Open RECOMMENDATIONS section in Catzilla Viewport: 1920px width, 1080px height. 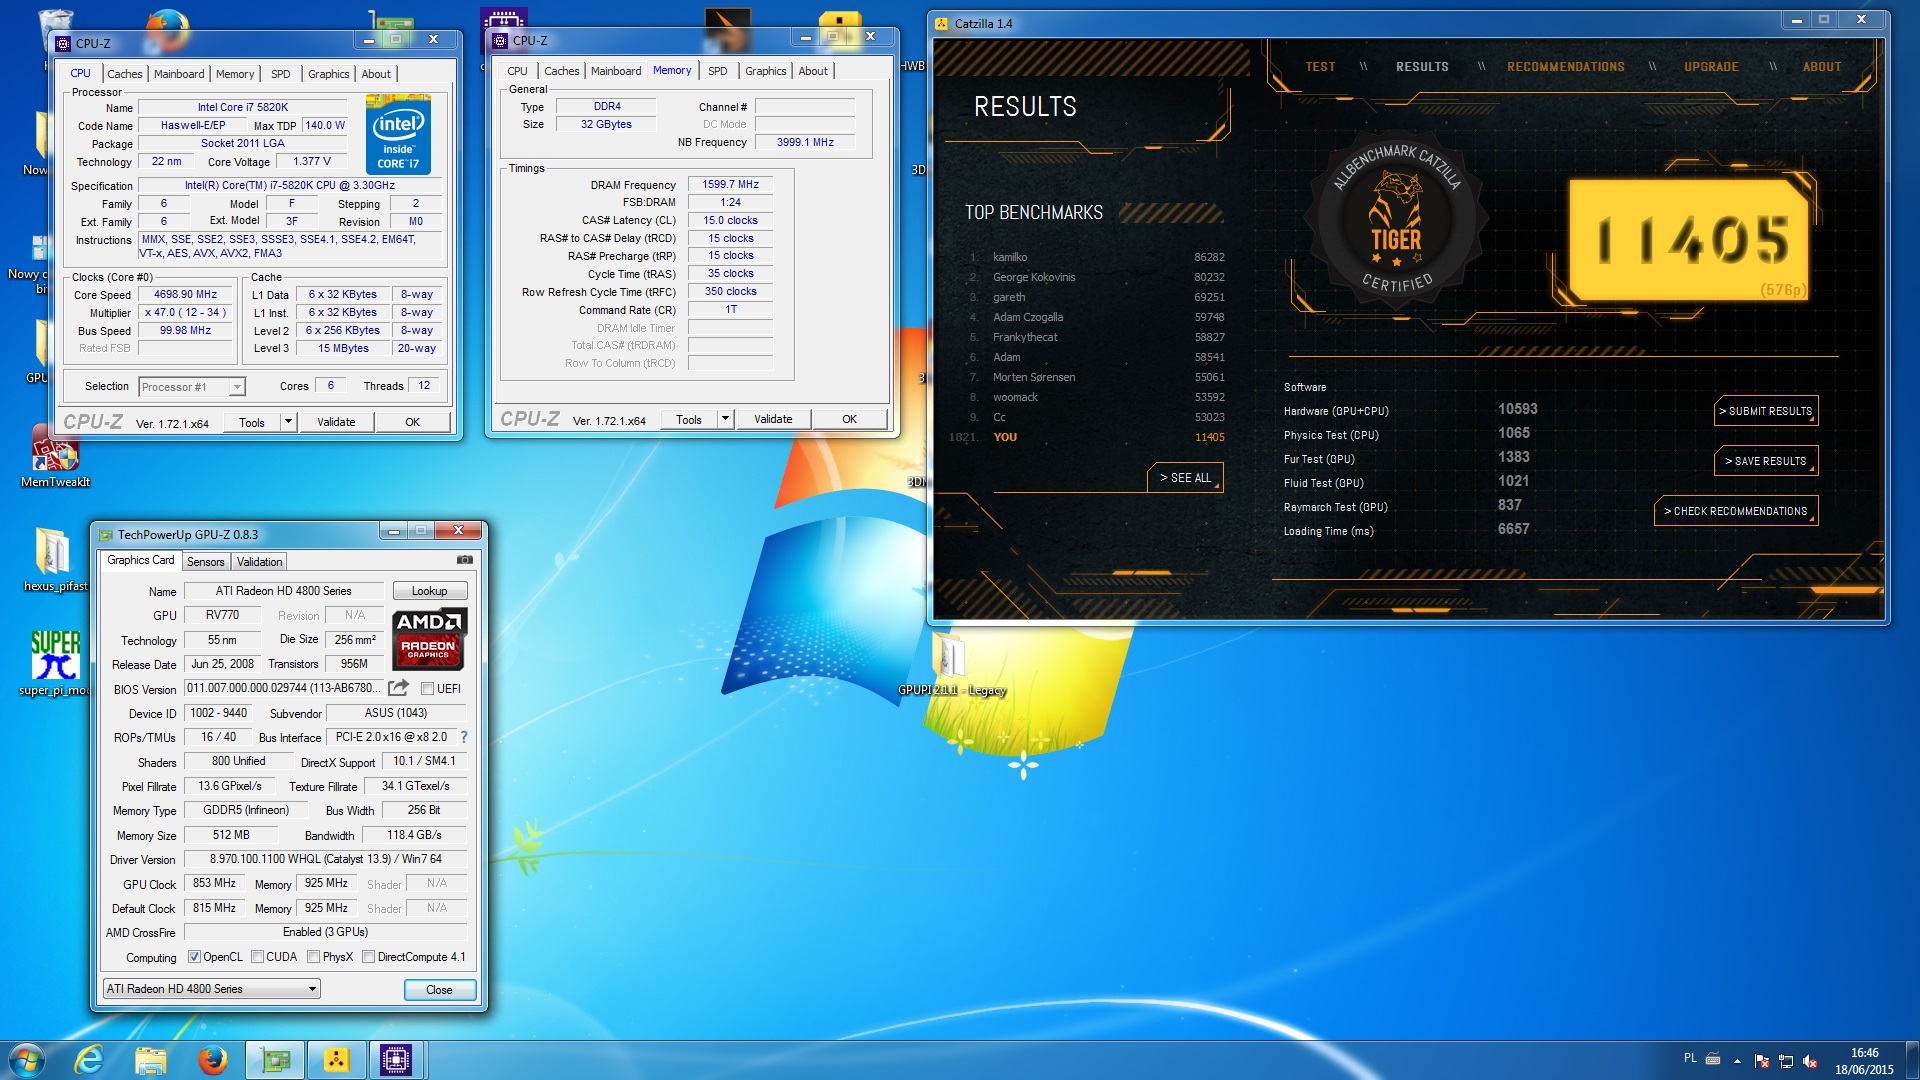(1565, 67)
